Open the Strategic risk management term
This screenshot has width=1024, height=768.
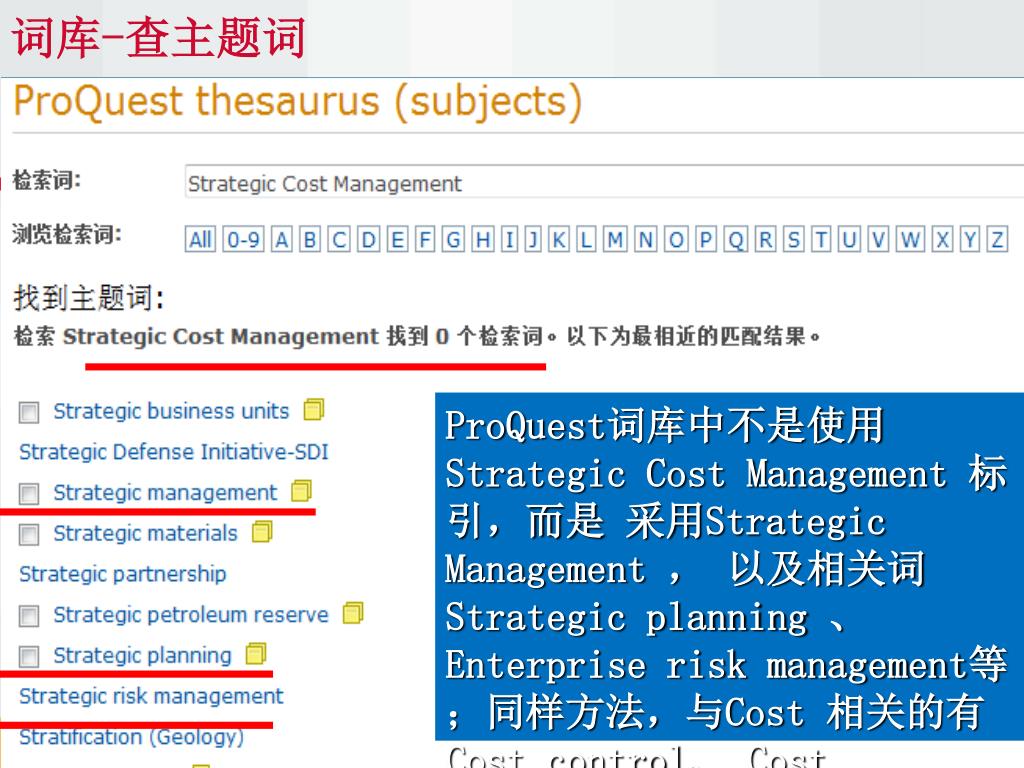coord(151,696)
